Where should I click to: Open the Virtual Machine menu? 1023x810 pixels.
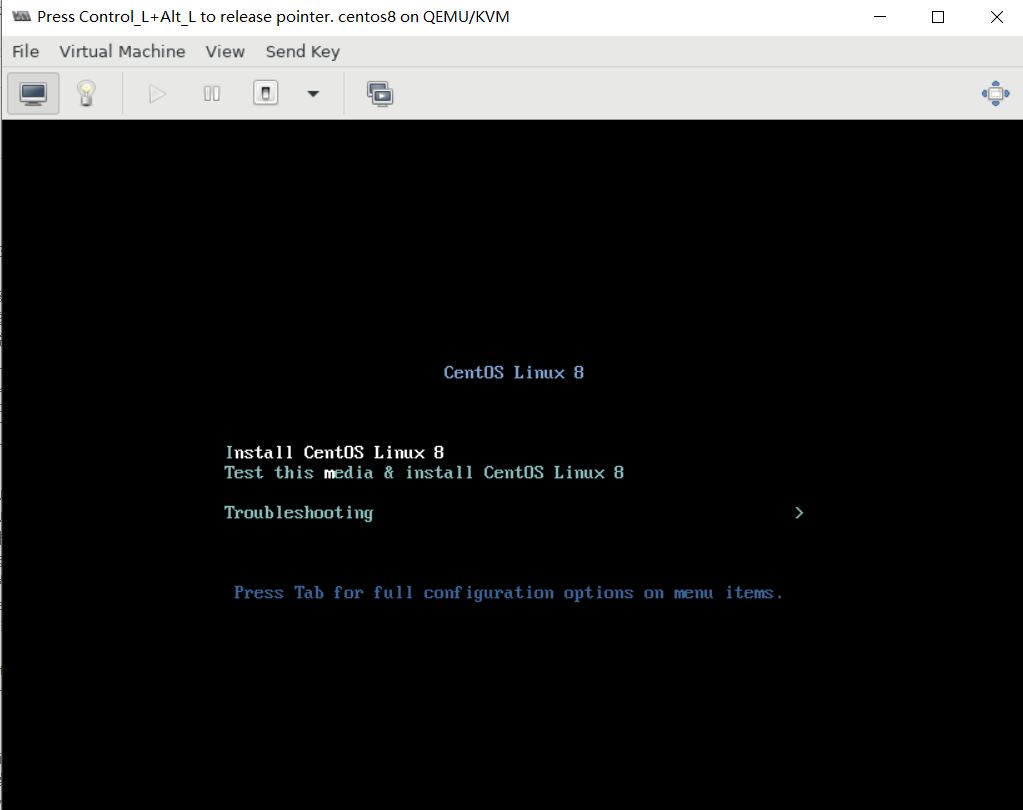point(122,52)
